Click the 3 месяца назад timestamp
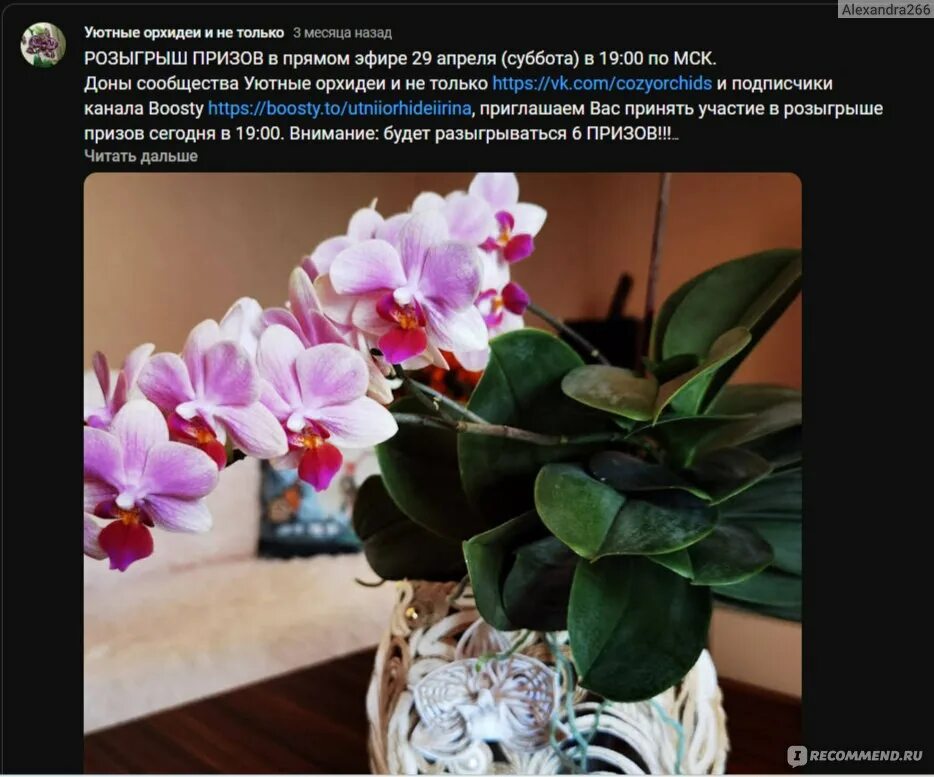934x777 pixels. click(x=342, y=33)
